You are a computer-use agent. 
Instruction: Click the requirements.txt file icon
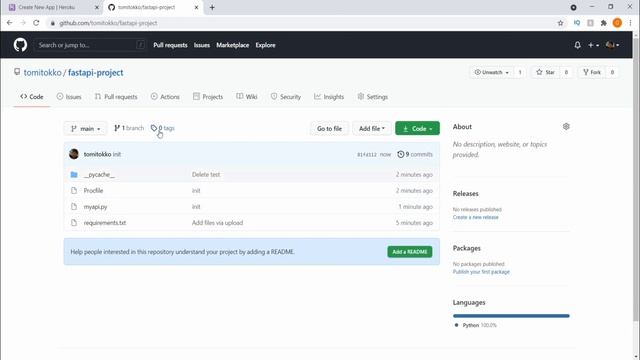74,223
